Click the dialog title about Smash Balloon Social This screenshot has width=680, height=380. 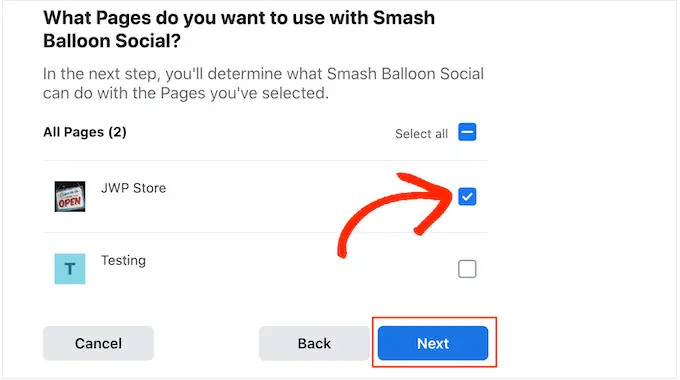pos(239,29)
